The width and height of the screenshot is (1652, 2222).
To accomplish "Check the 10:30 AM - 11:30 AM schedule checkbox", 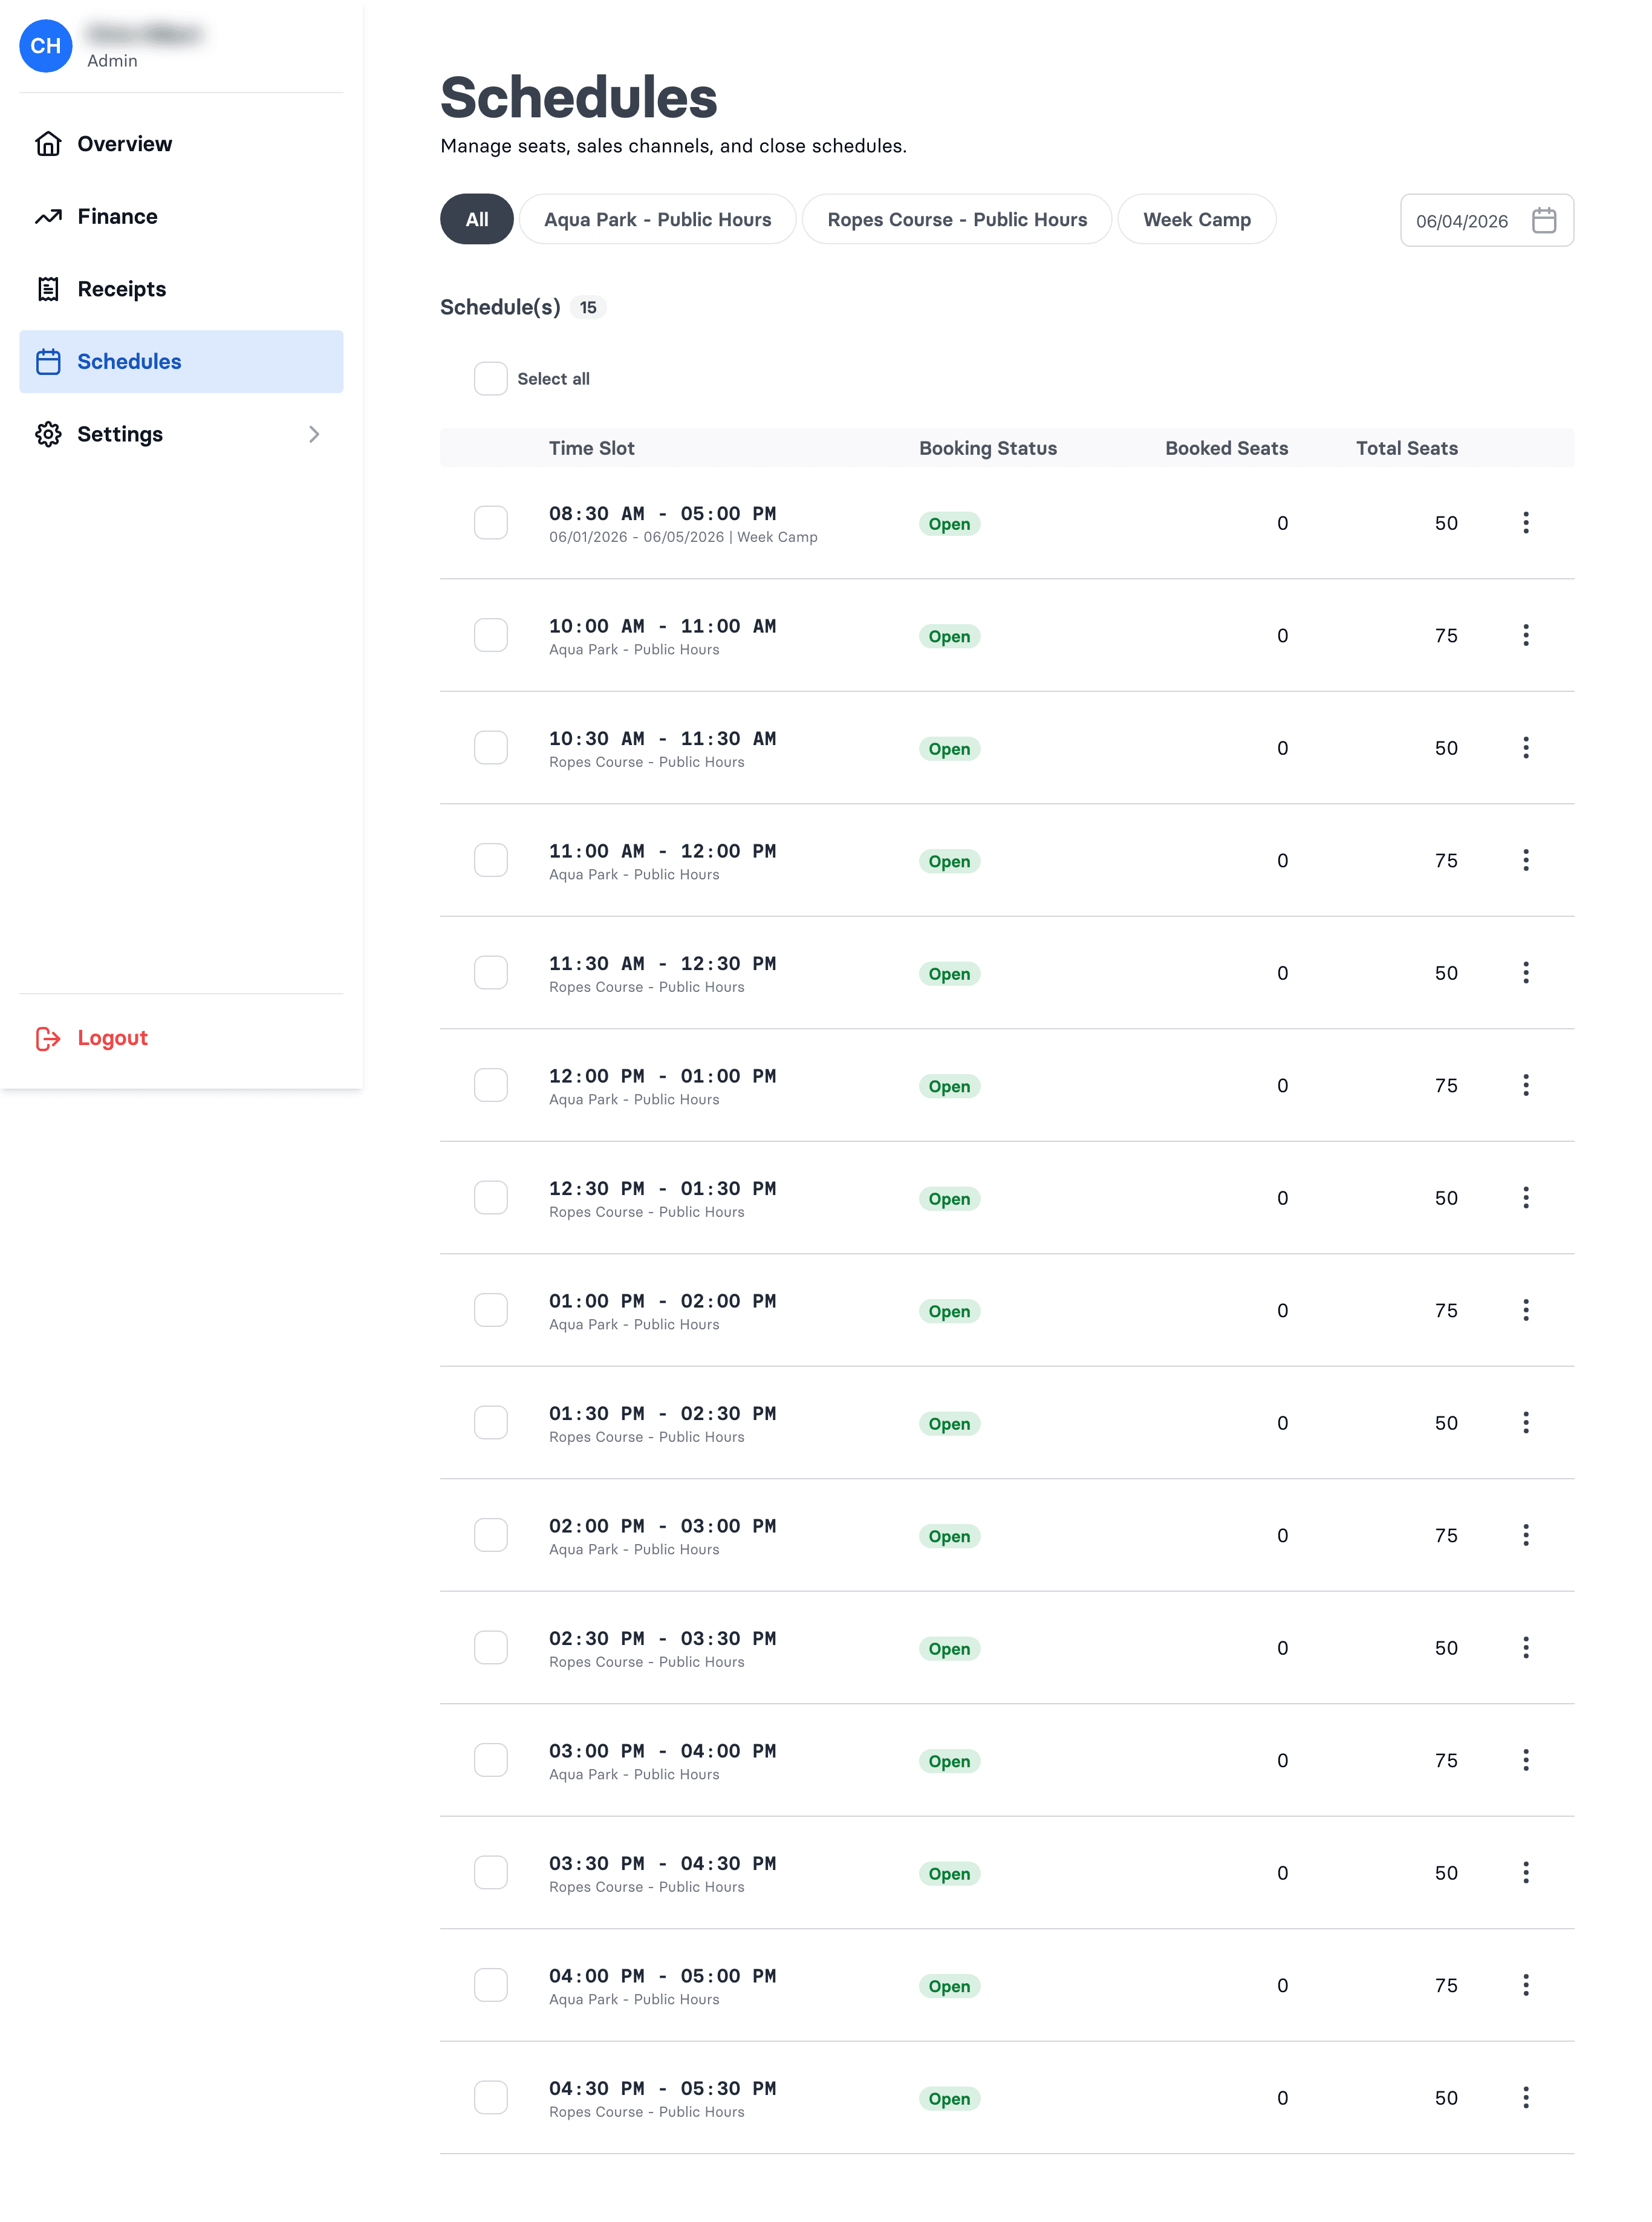I will [490, 748].
